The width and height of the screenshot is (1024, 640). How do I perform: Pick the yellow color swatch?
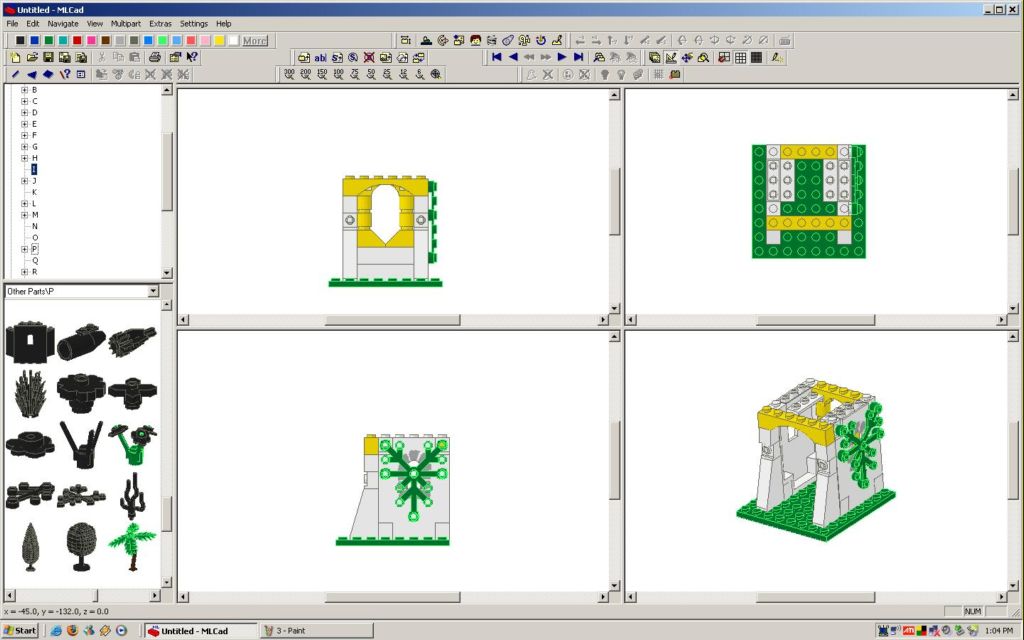219,40
